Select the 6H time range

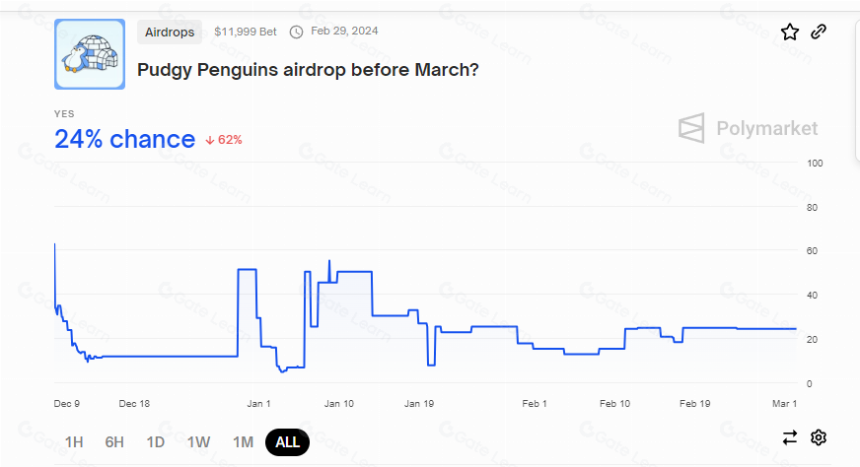click(115, 442)
